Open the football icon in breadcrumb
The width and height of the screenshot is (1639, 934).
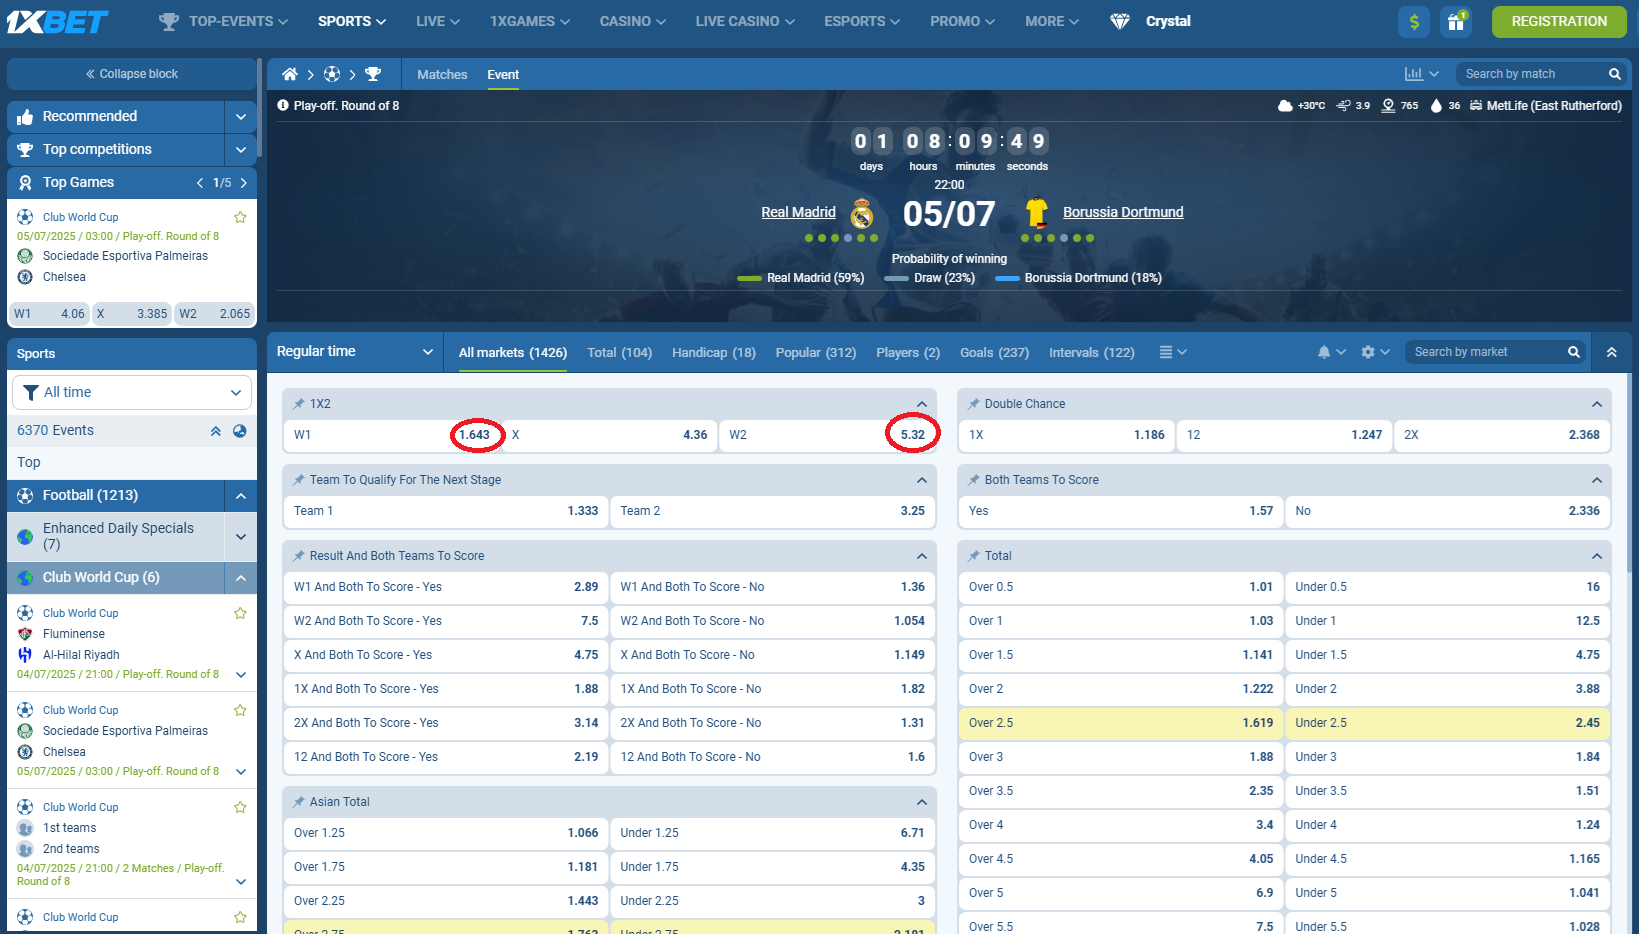(x=332, y=74)
